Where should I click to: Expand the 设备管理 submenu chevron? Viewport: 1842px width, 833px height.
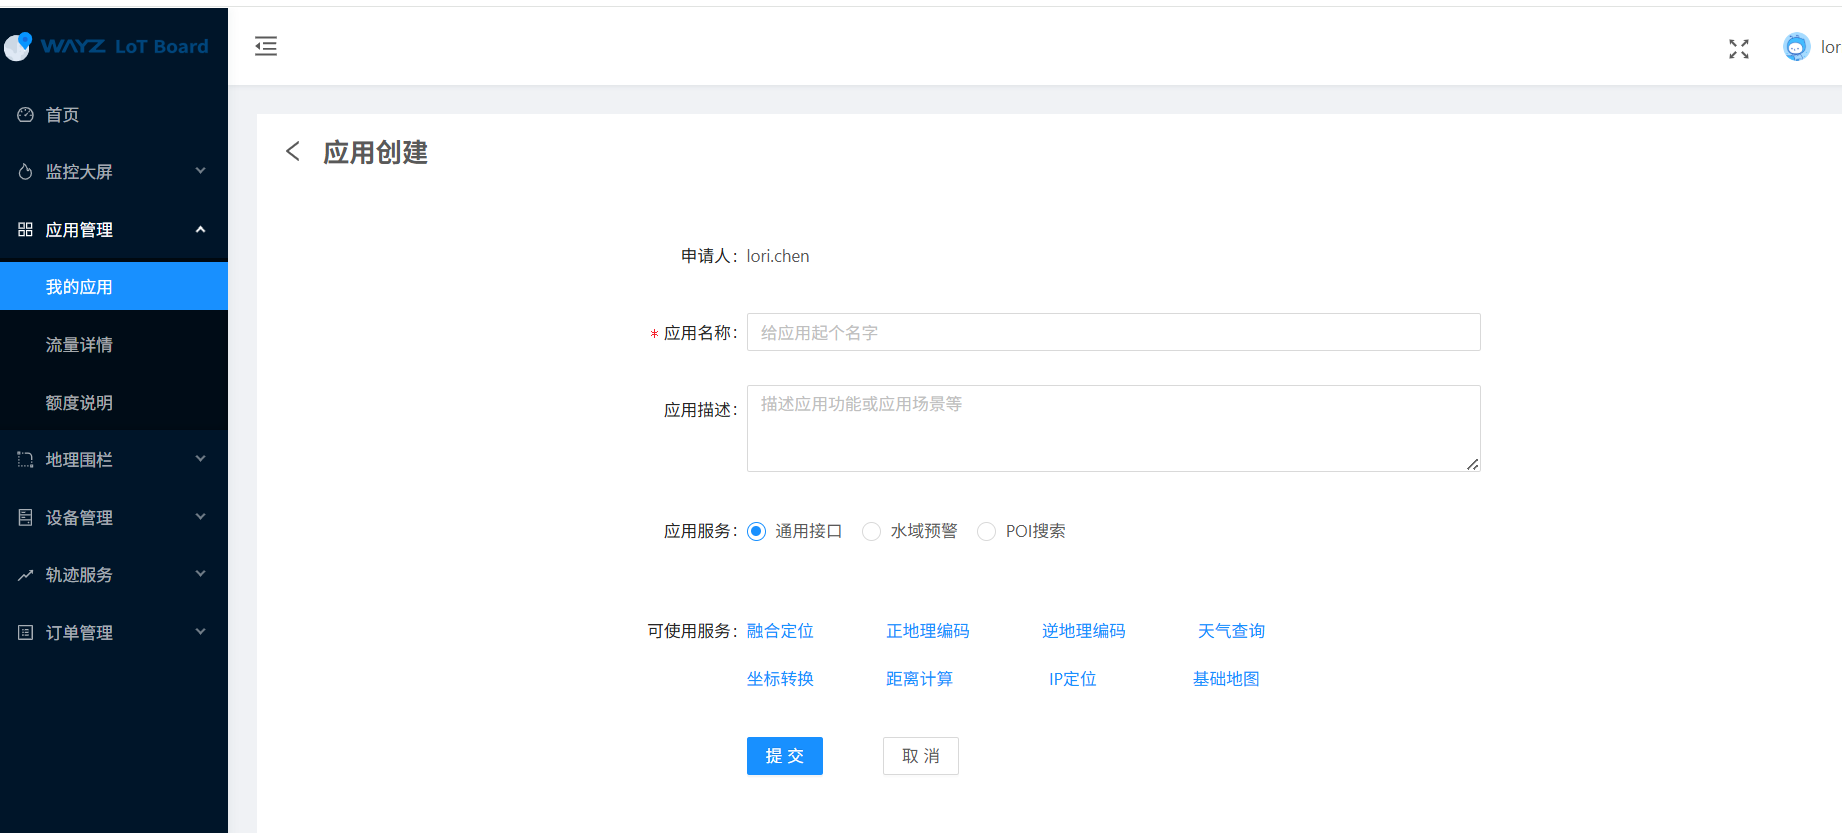pyautogui.click(x=200, y=517)
